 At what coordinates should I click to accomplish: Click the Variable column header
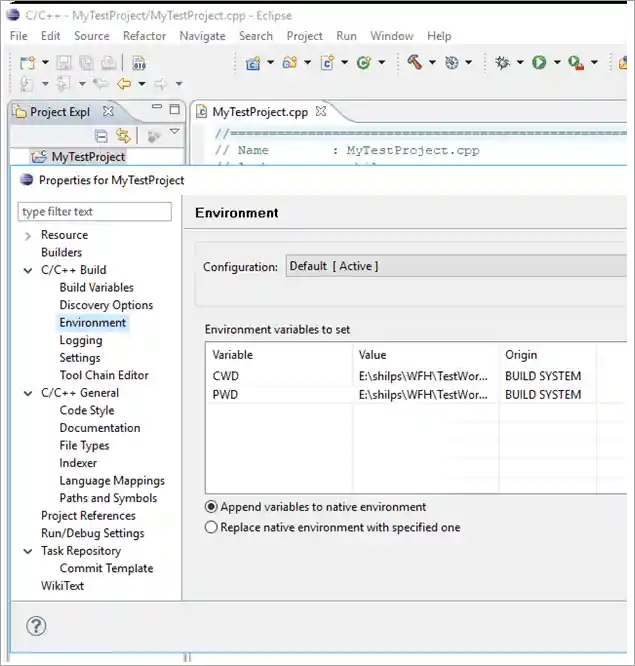tap(279, 355)
